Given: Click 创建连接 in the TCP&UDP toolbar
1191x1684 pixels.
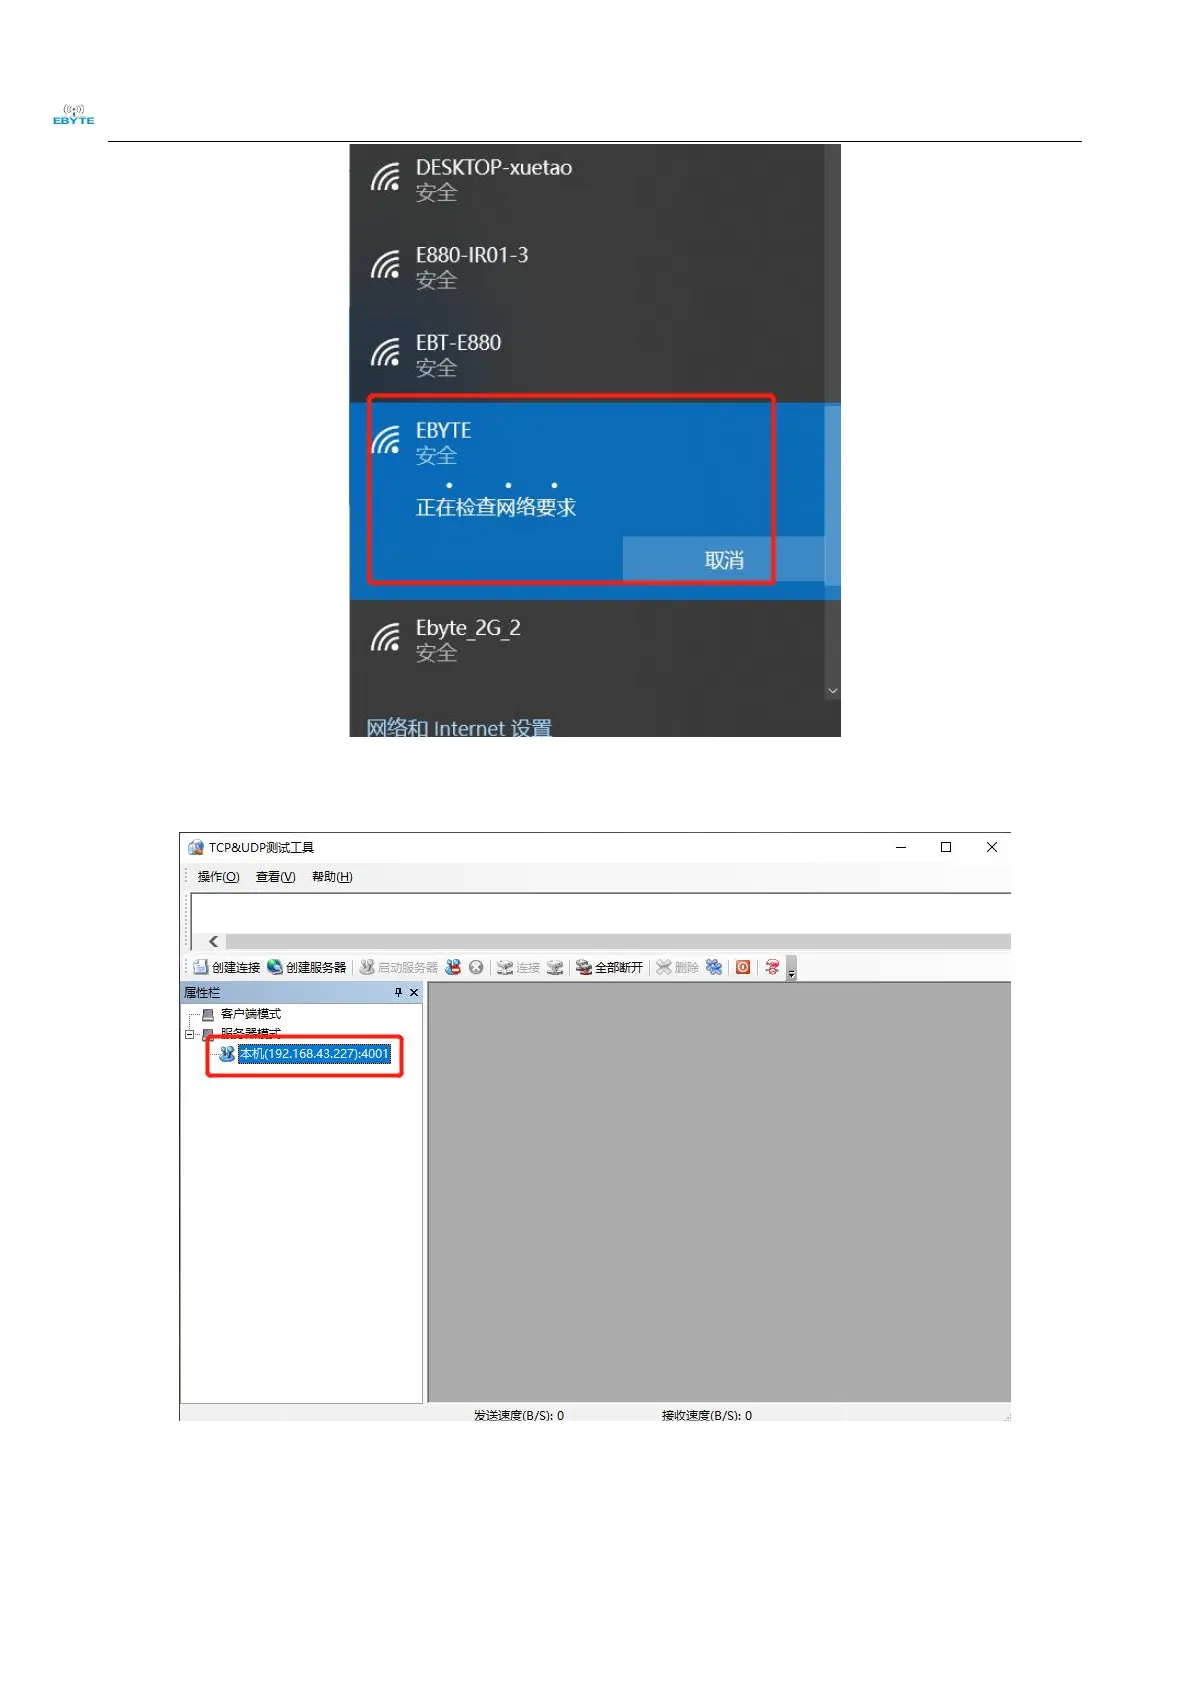Looking at the screenshot, I should (226, 967).
